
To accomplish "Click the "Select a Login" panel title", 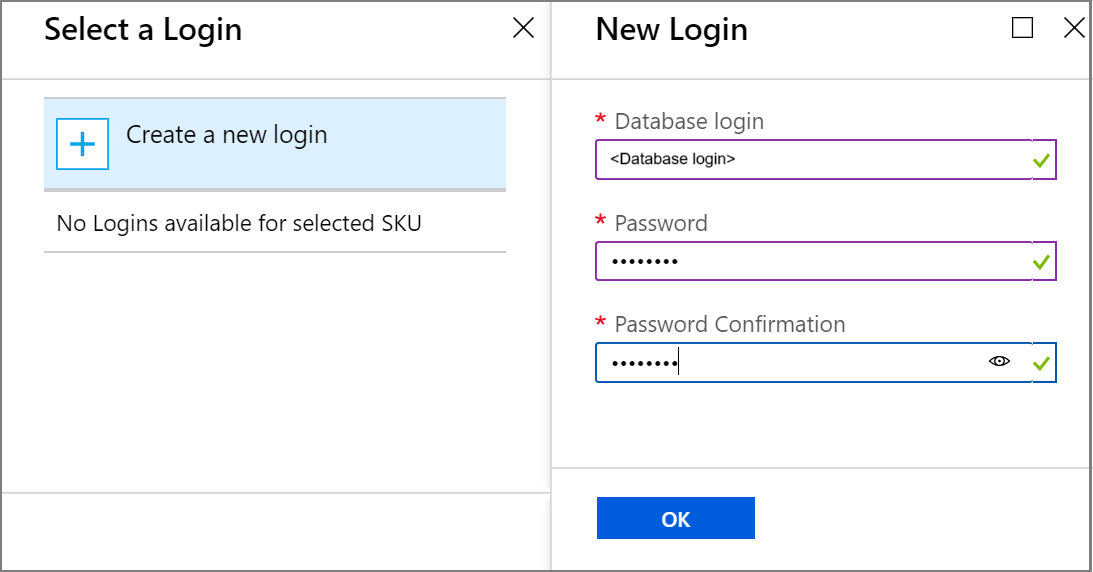I will point(143,30).
